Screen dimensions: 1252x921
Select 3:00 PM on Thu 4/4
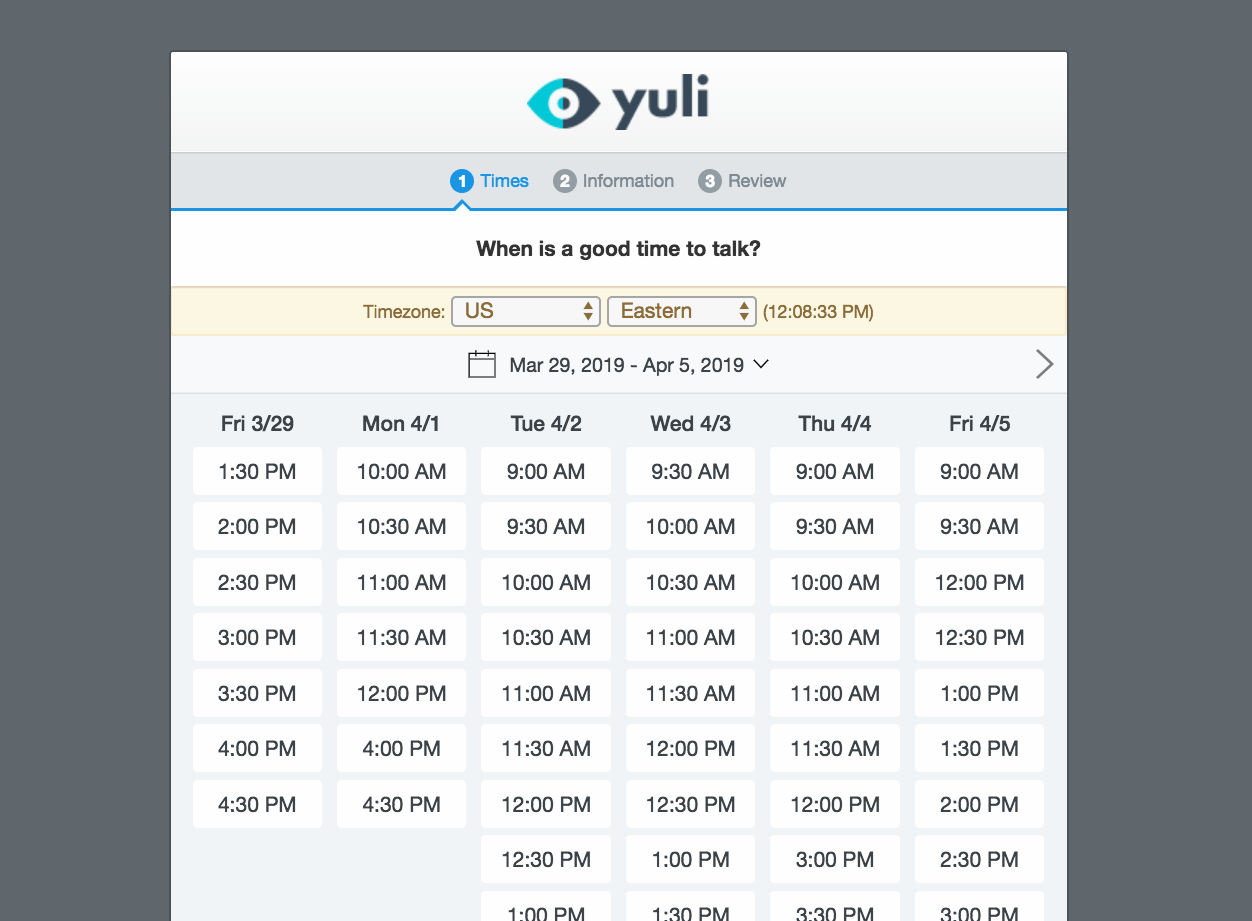tap(835, 859)
